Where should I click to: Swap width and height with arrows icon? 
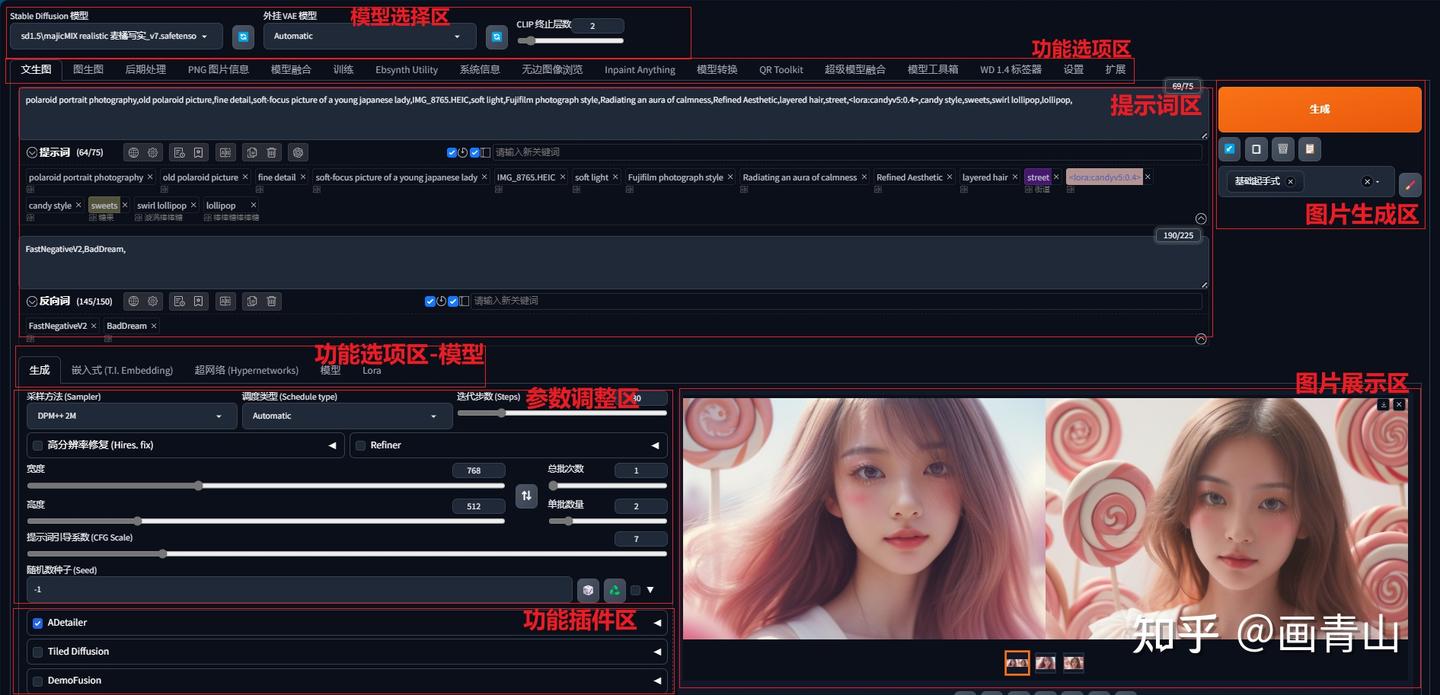click(527, 495)
